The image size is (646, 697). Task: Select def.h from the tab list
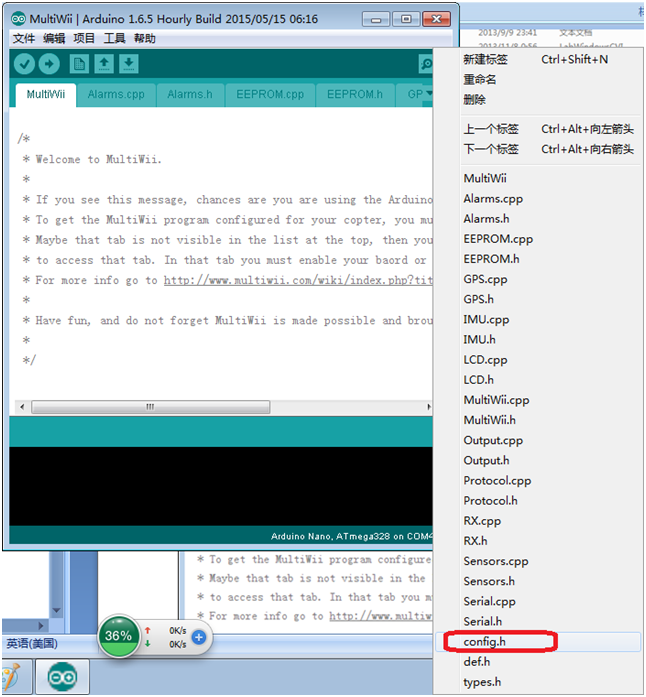(538, 662)
